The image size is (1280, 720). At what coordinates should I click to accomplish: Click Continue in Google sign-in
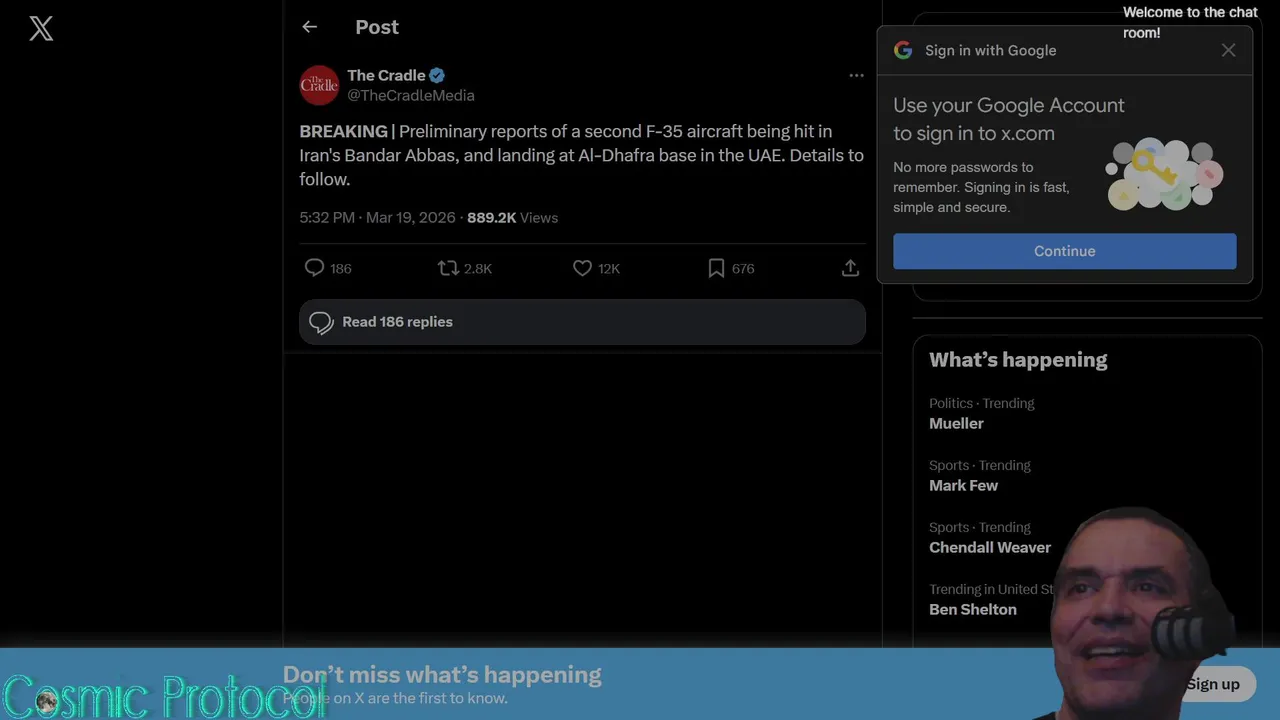coord(1065,251)
